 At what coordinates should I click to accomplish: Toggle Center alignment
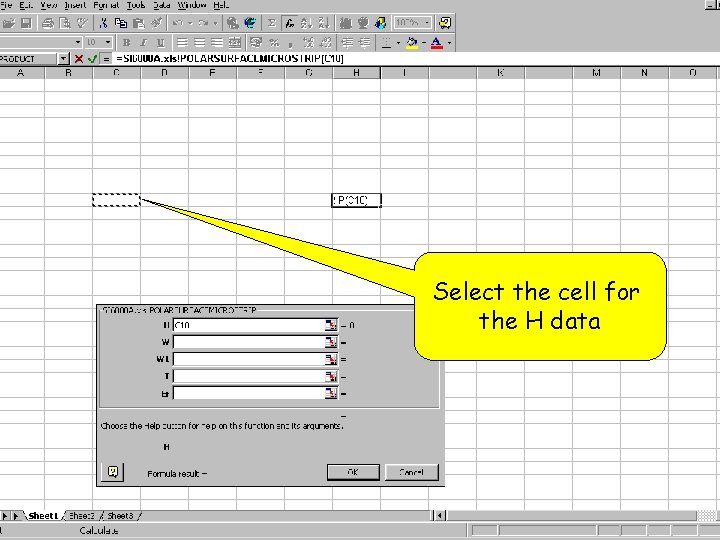[x=200, y=43]
